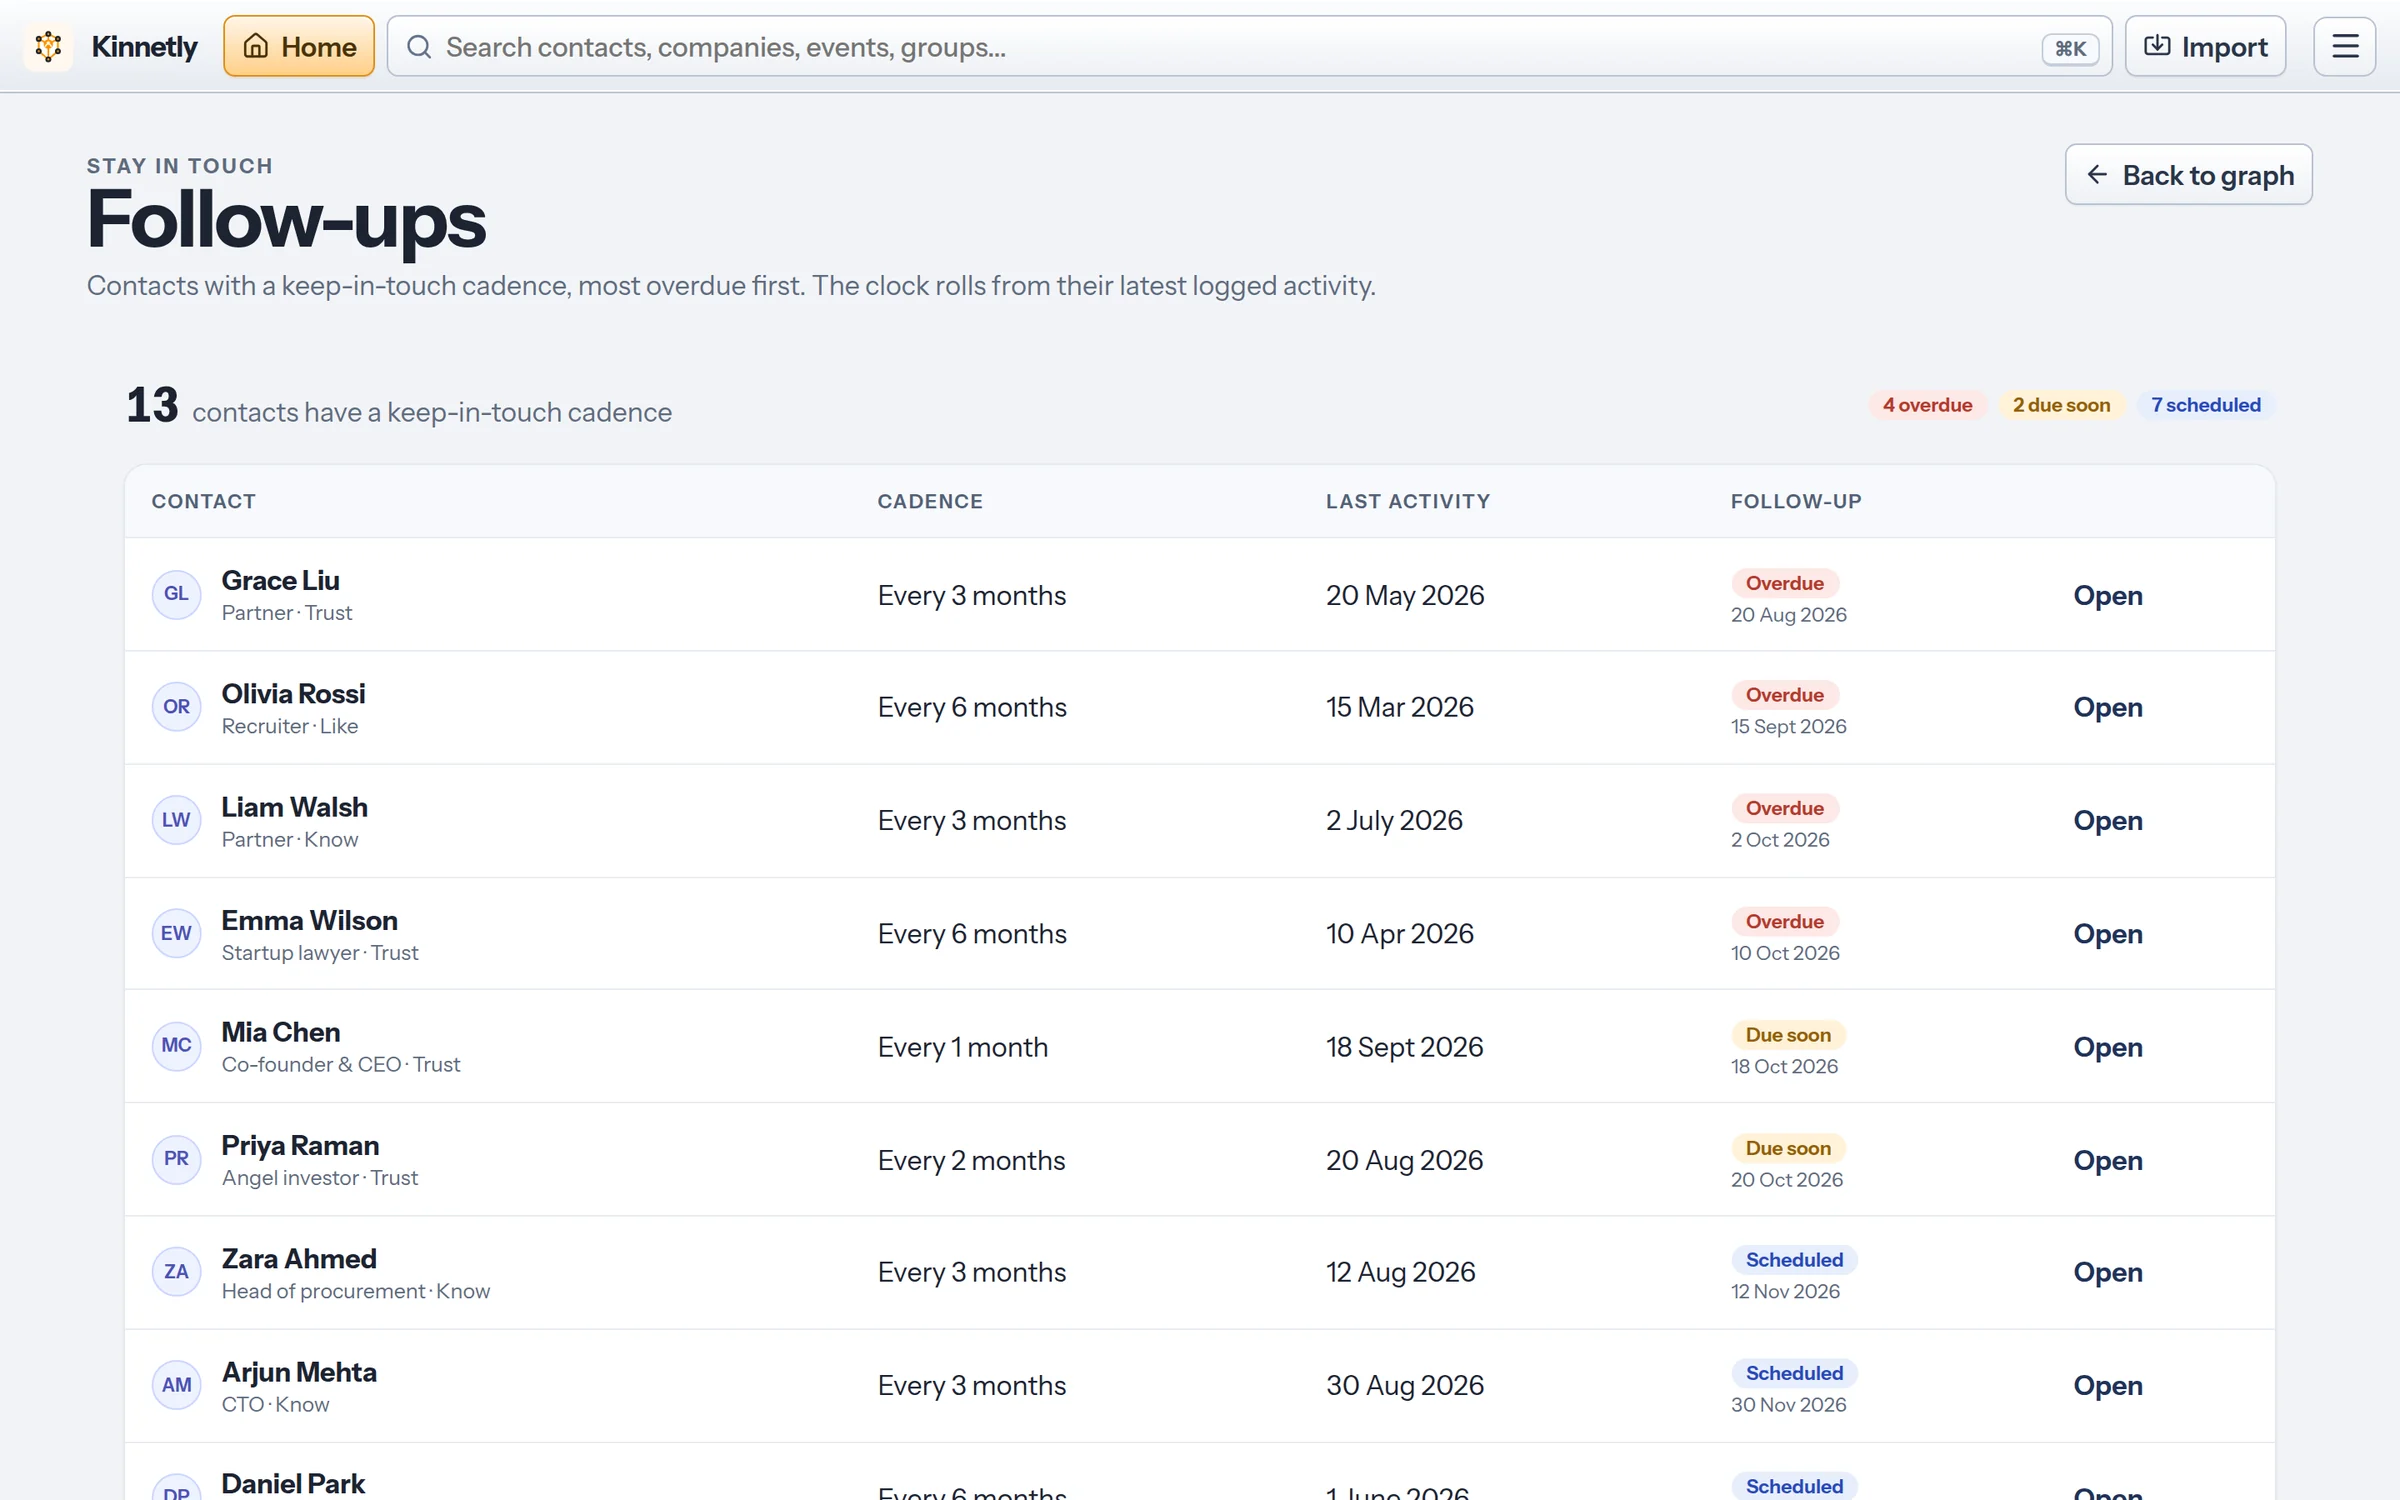Click the ZA avatar for Zara Ahmed

click(x=176, y=1272)
